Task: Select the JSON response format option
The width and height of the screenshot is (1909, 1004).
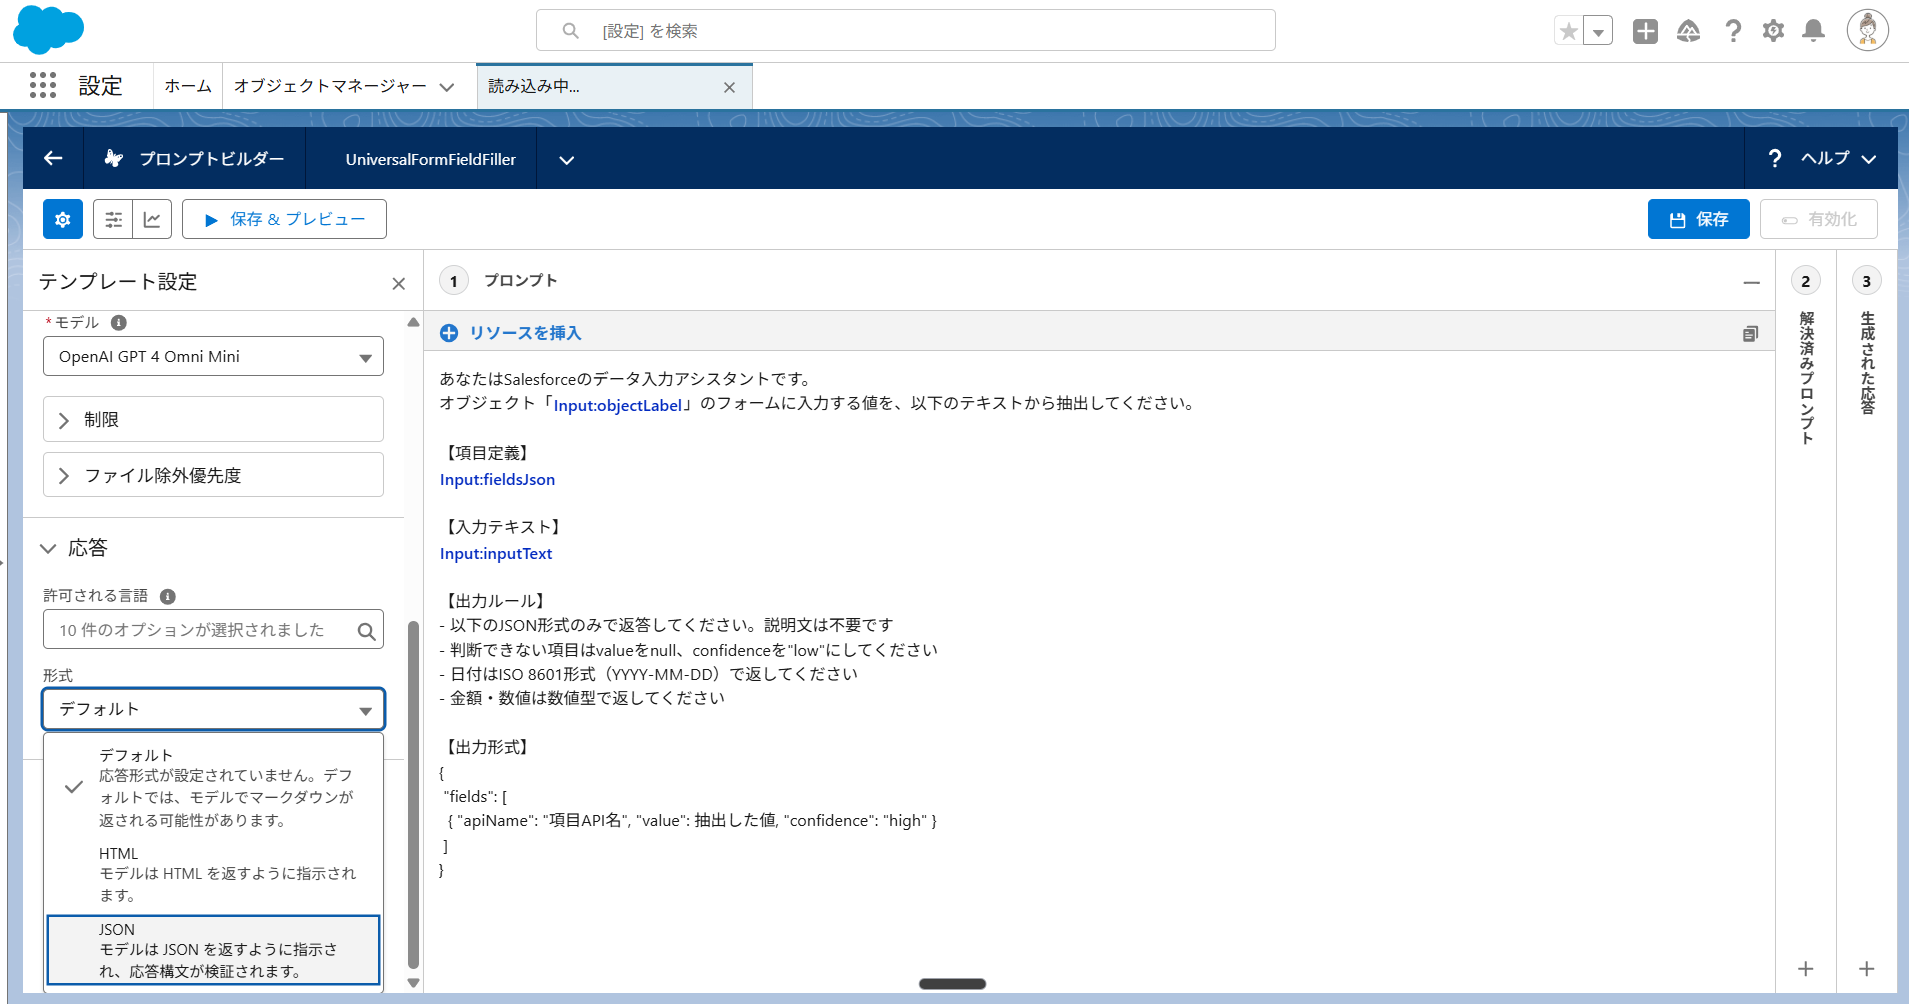Action: [x=213, y=950]
